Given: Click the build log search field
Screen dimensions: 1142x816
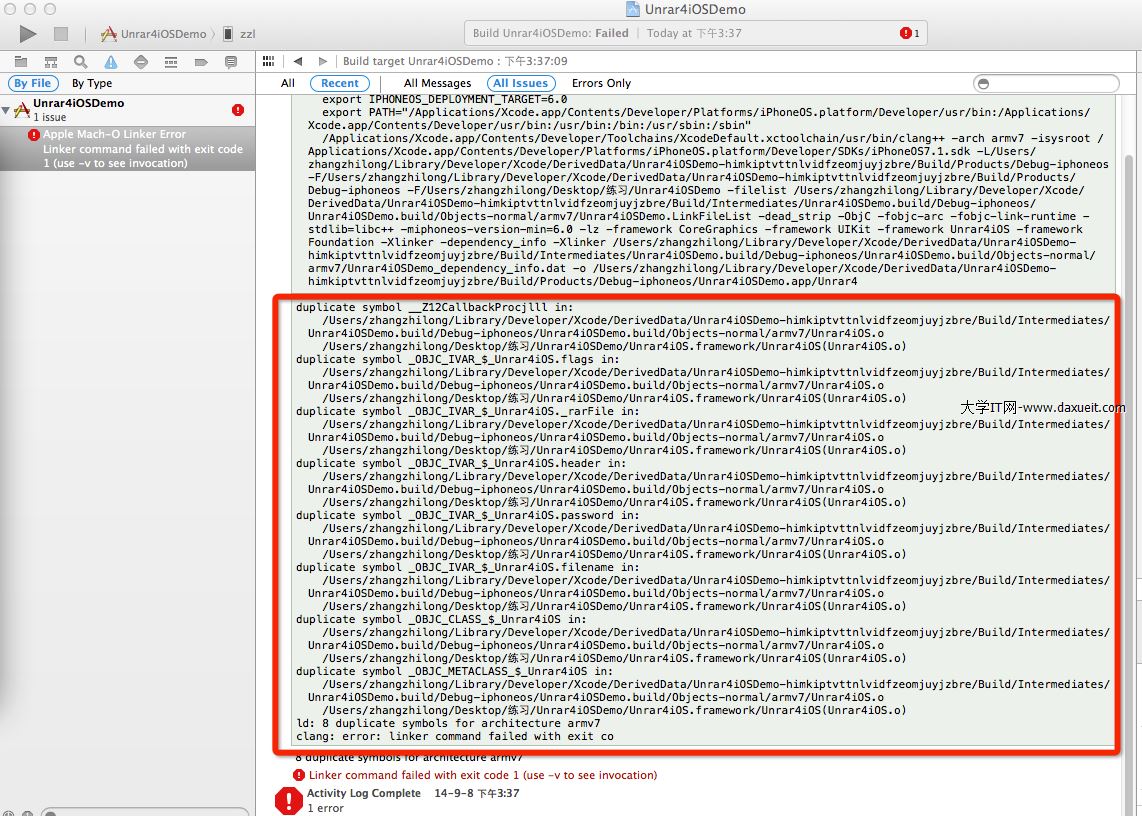Looking at the screenshot, I should [x=1046, y=83].
